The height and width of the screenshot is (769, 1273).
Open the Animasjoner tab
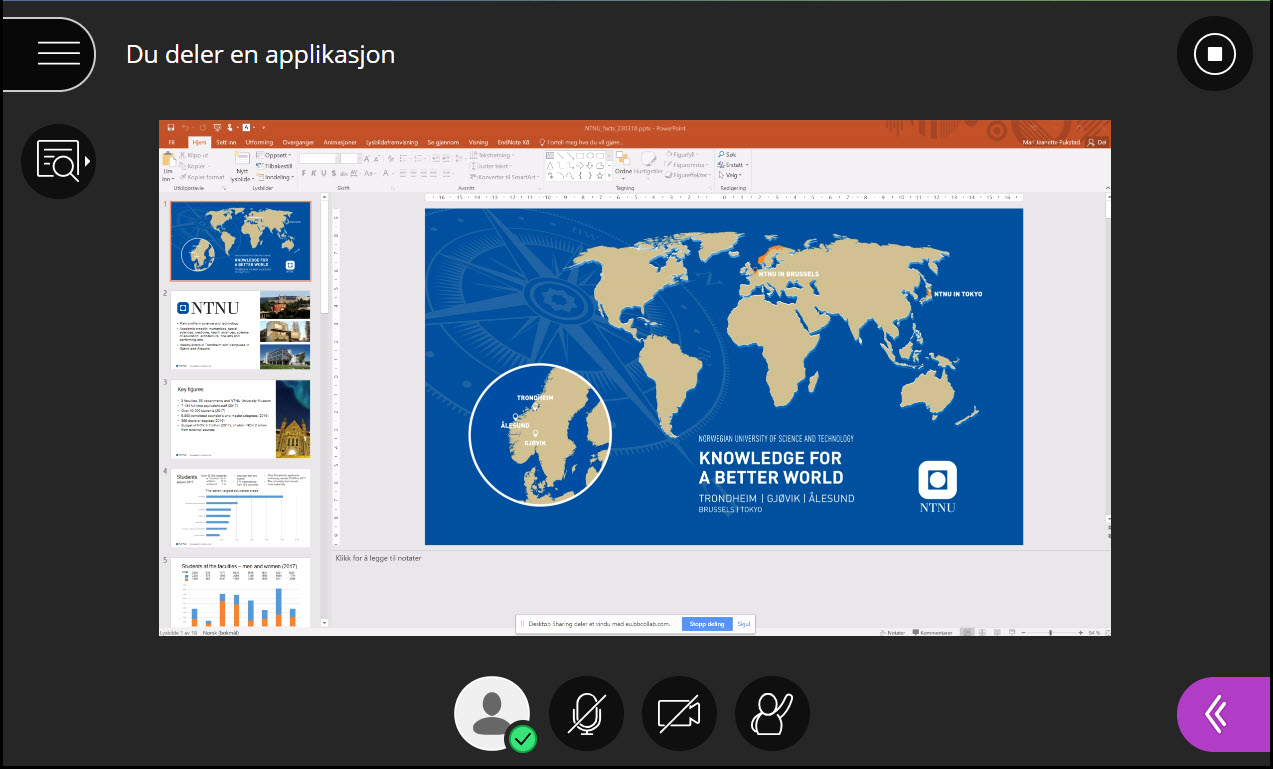click(342, 143)
